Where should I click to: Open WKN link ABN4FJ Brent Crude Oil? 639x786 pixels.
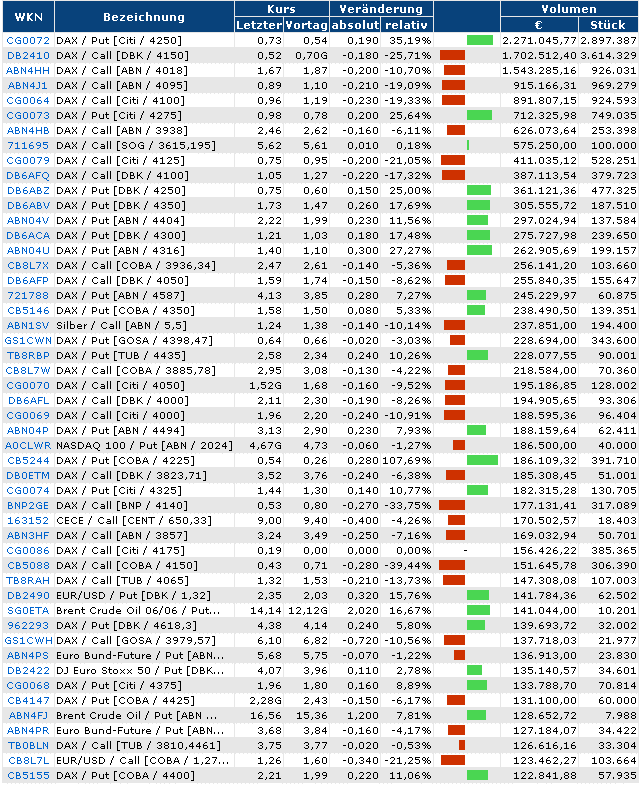coord(28,717)
